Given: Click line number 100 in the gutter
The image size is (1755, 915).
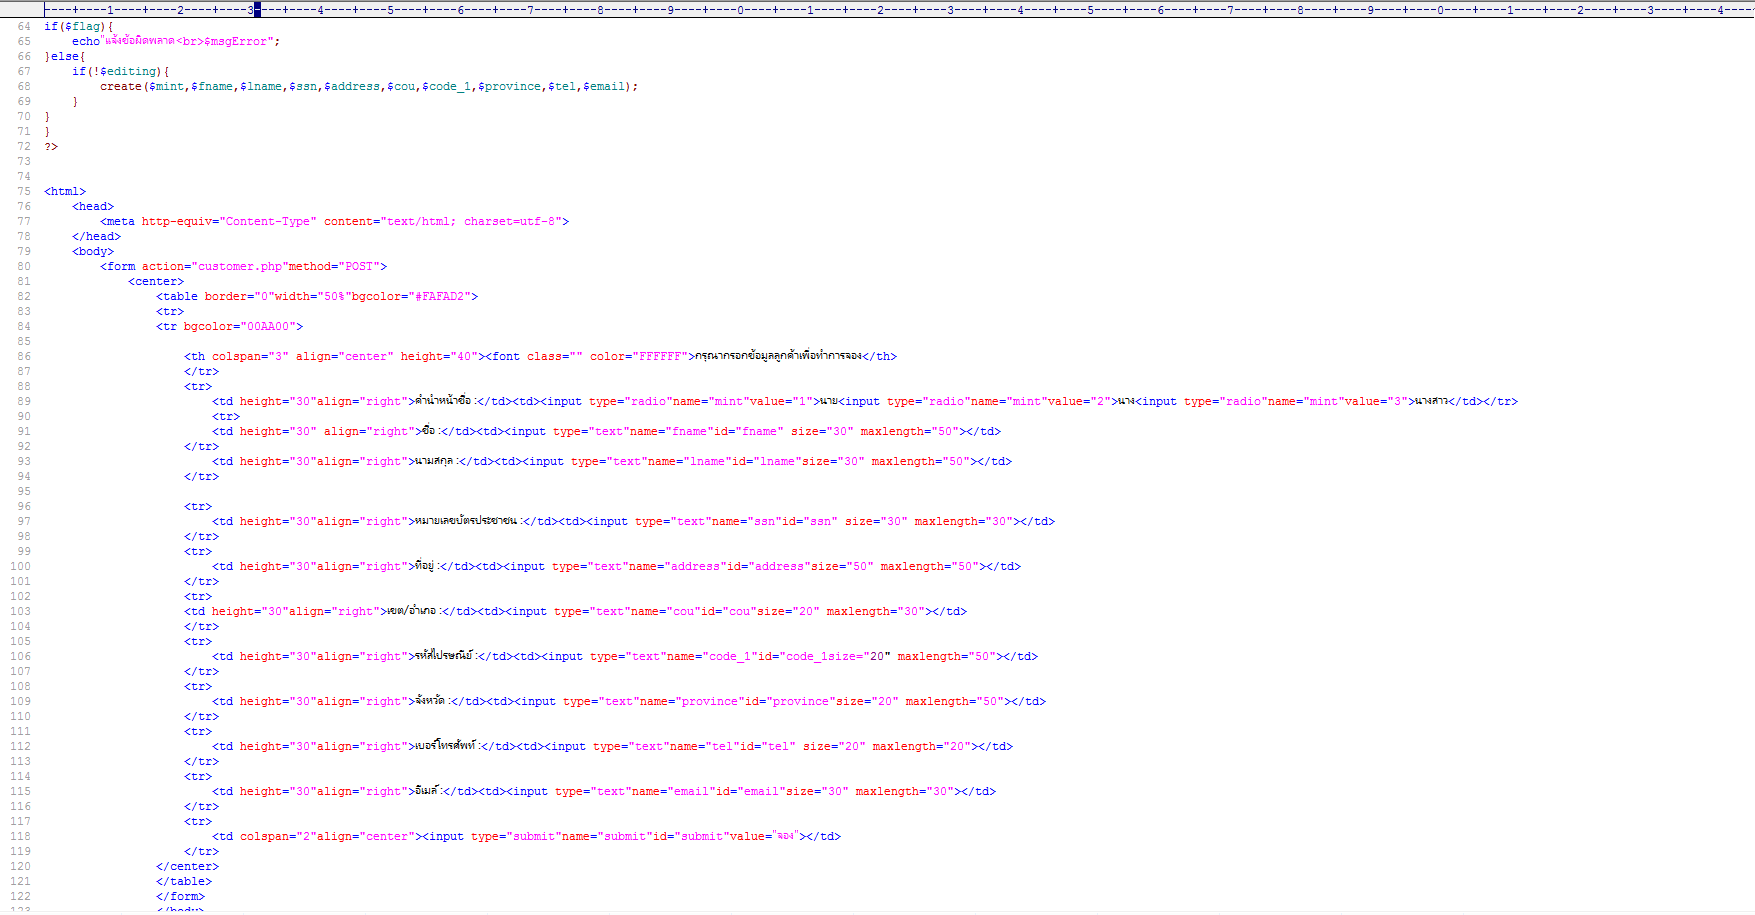Looking at the screenshot, I should [21, 567].
